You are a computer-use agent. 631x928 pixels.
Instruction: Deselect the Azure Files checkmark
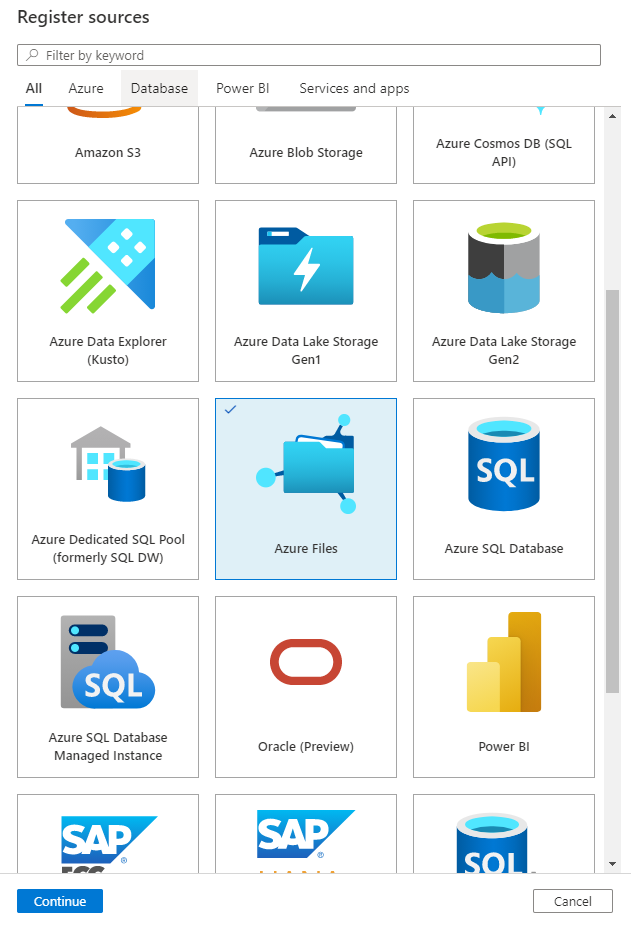point(230,410)
